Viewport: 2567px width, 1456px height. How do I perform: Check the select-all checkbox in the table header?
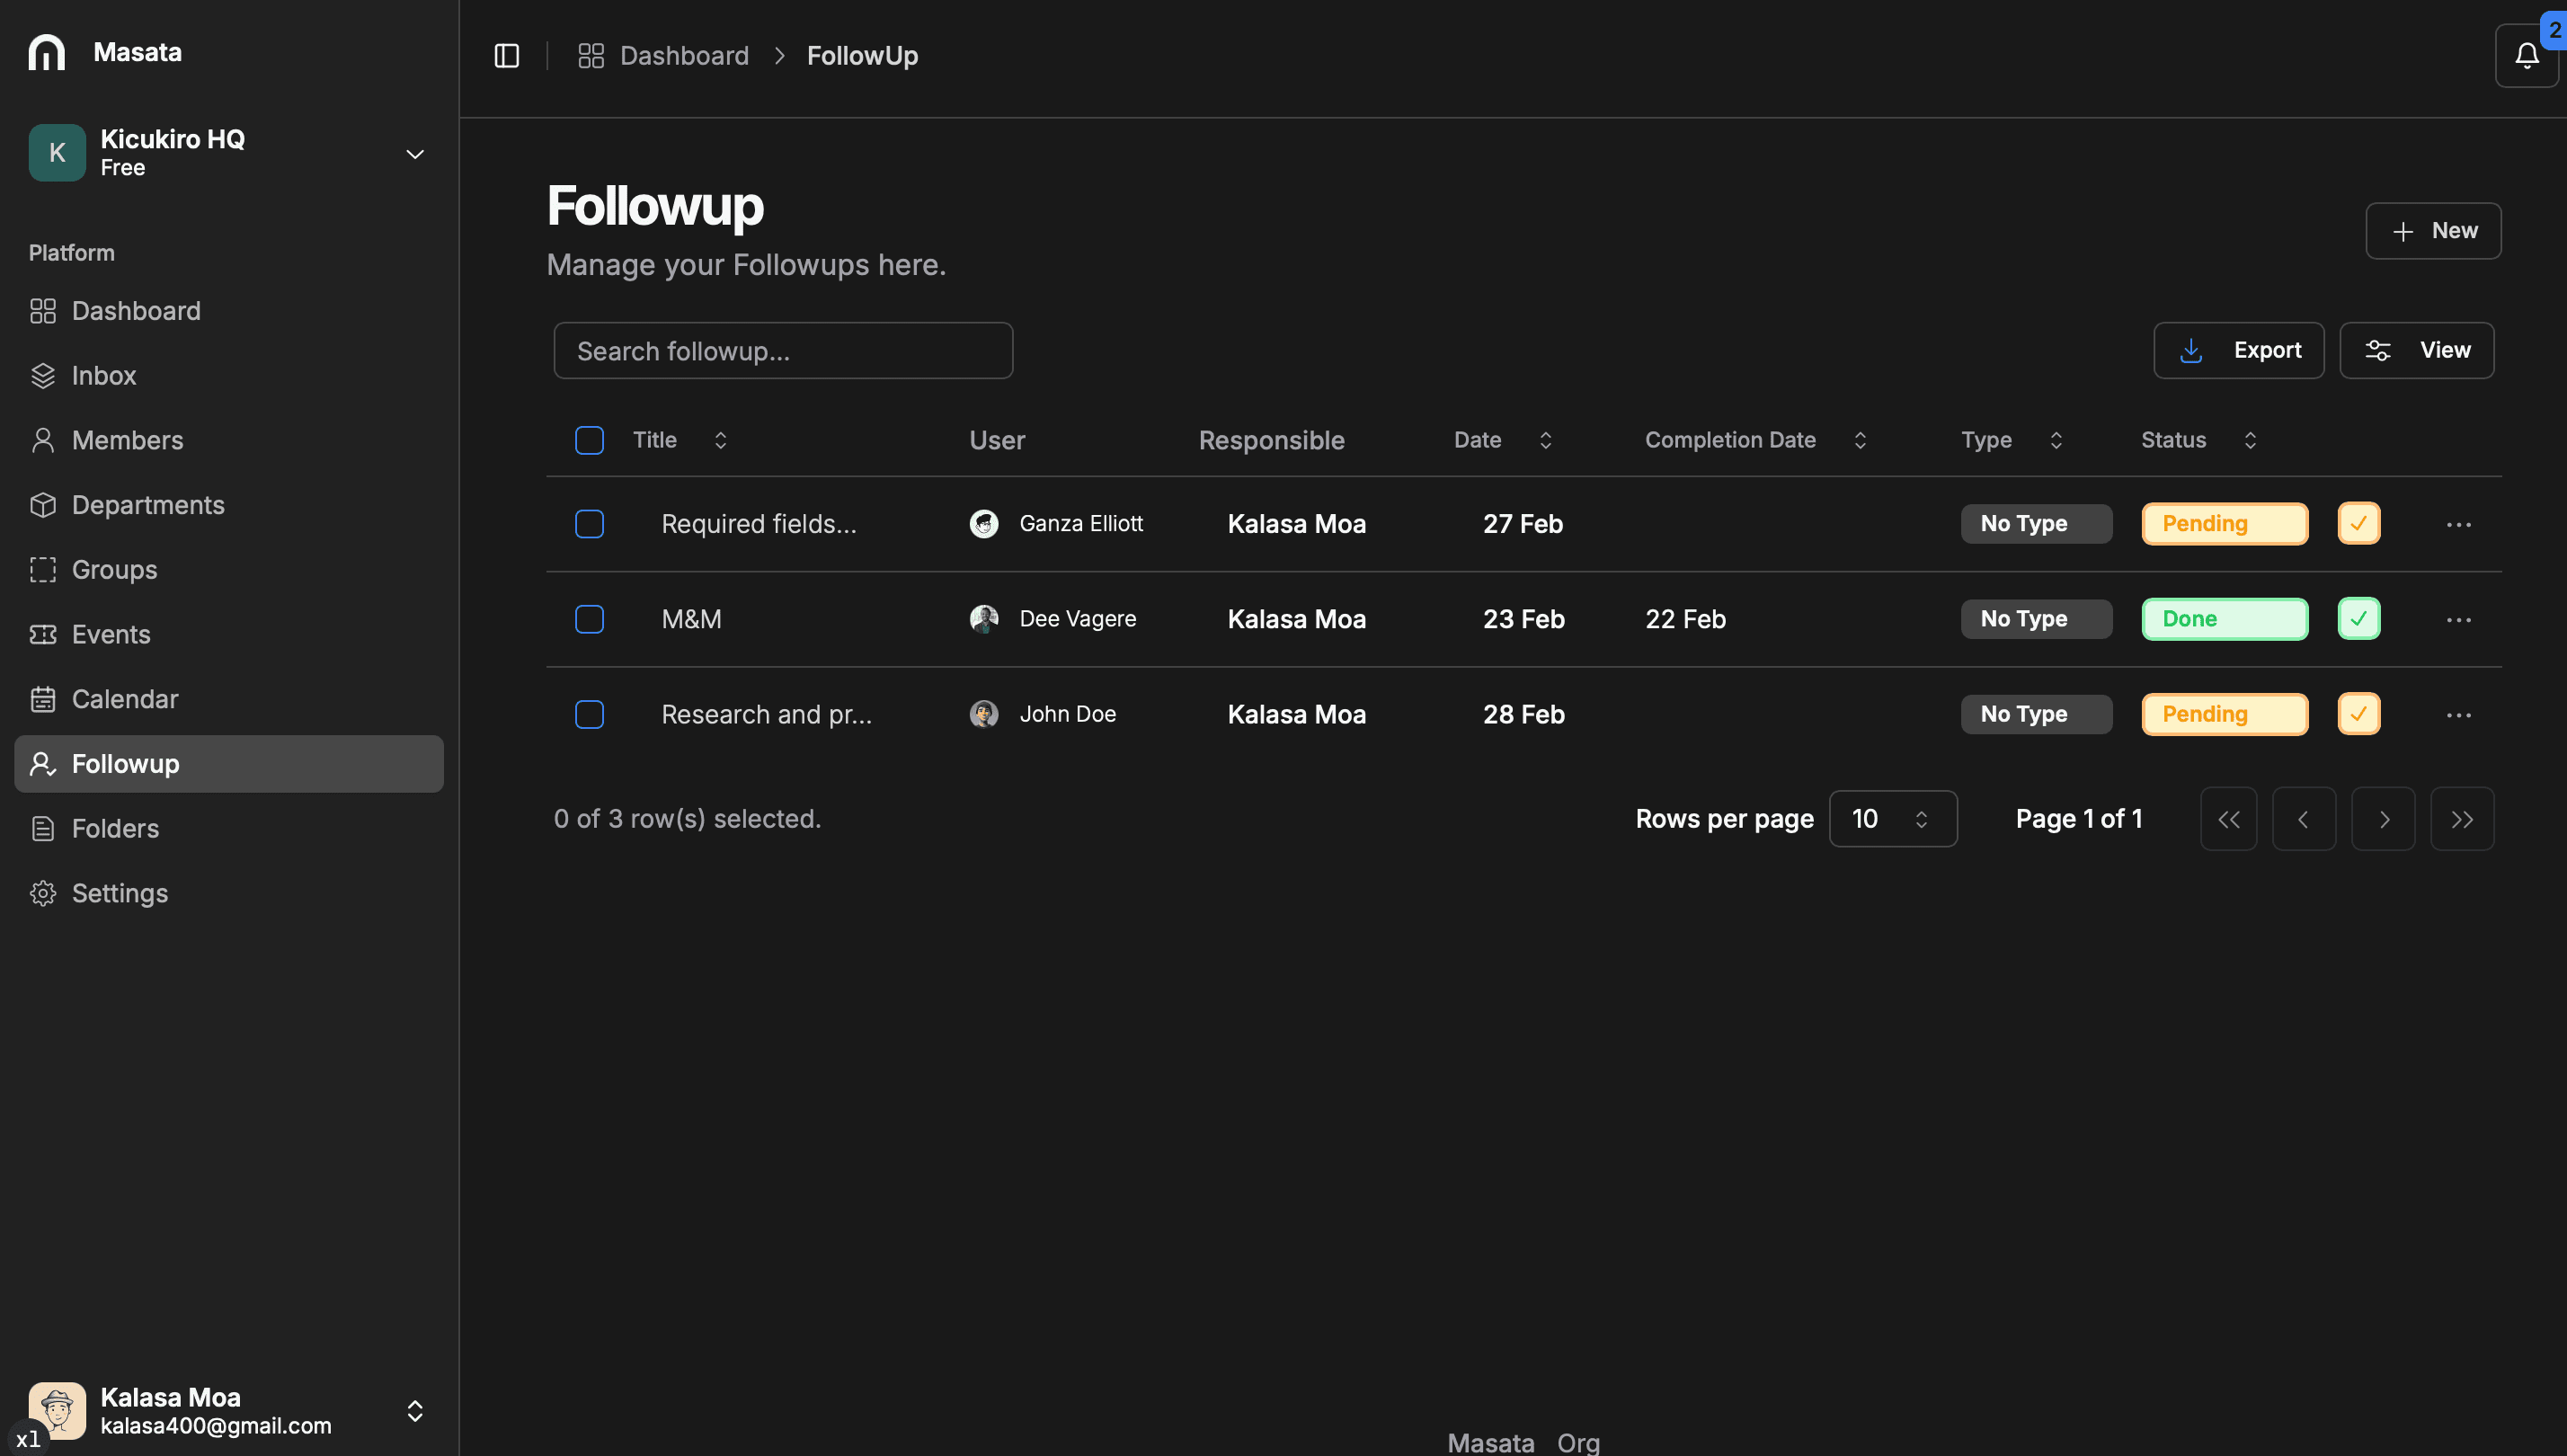[589, 439]
